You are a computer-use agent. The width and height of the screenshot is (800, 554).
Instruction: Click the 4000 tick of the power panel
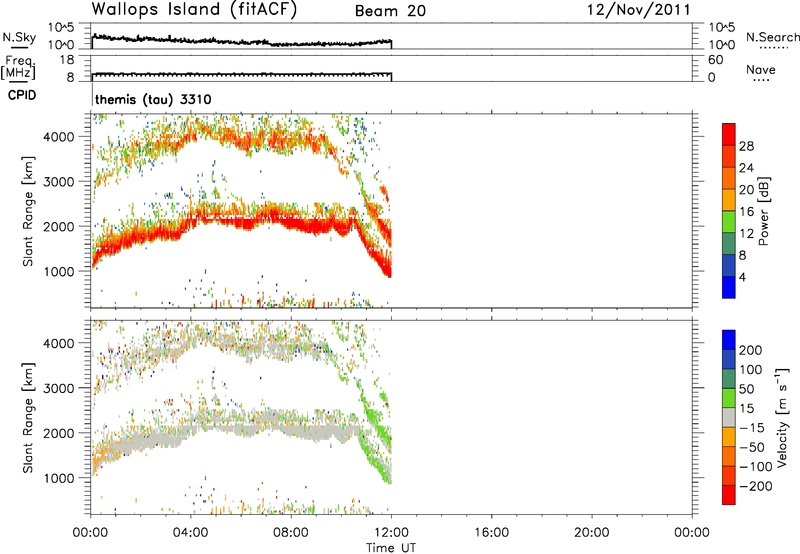[x=58, y=137]
